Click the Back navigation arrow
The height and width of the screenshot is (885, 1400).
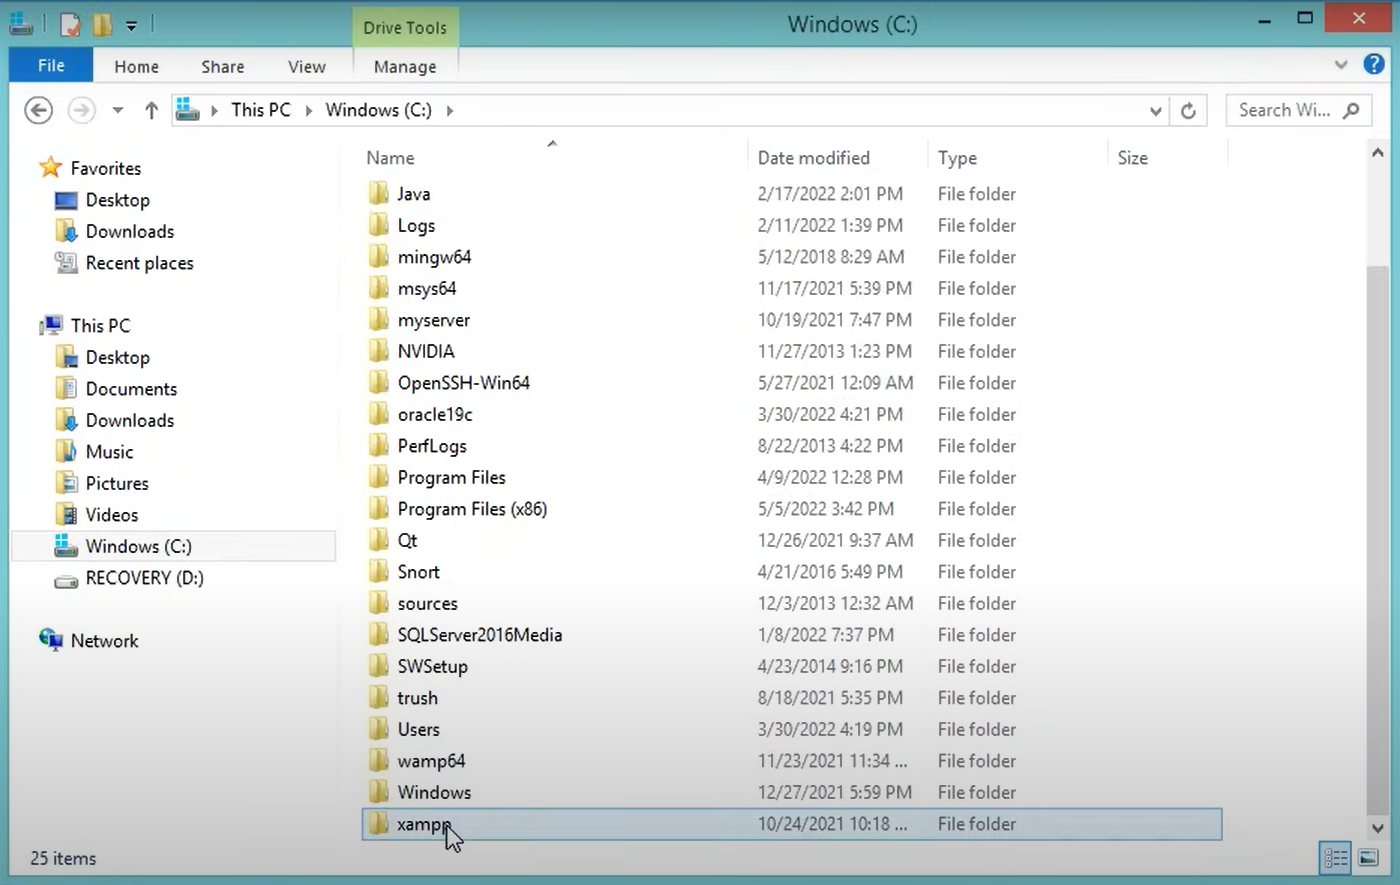click(38, 110)
